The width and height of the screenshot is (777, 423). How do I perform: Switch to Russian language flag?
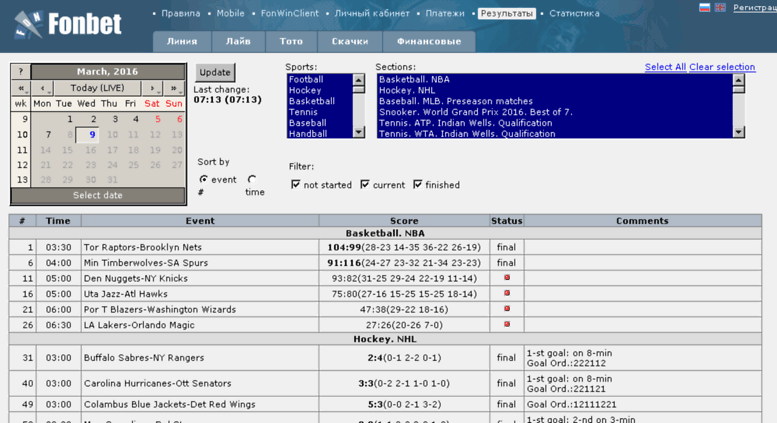(x=704, y=7)
